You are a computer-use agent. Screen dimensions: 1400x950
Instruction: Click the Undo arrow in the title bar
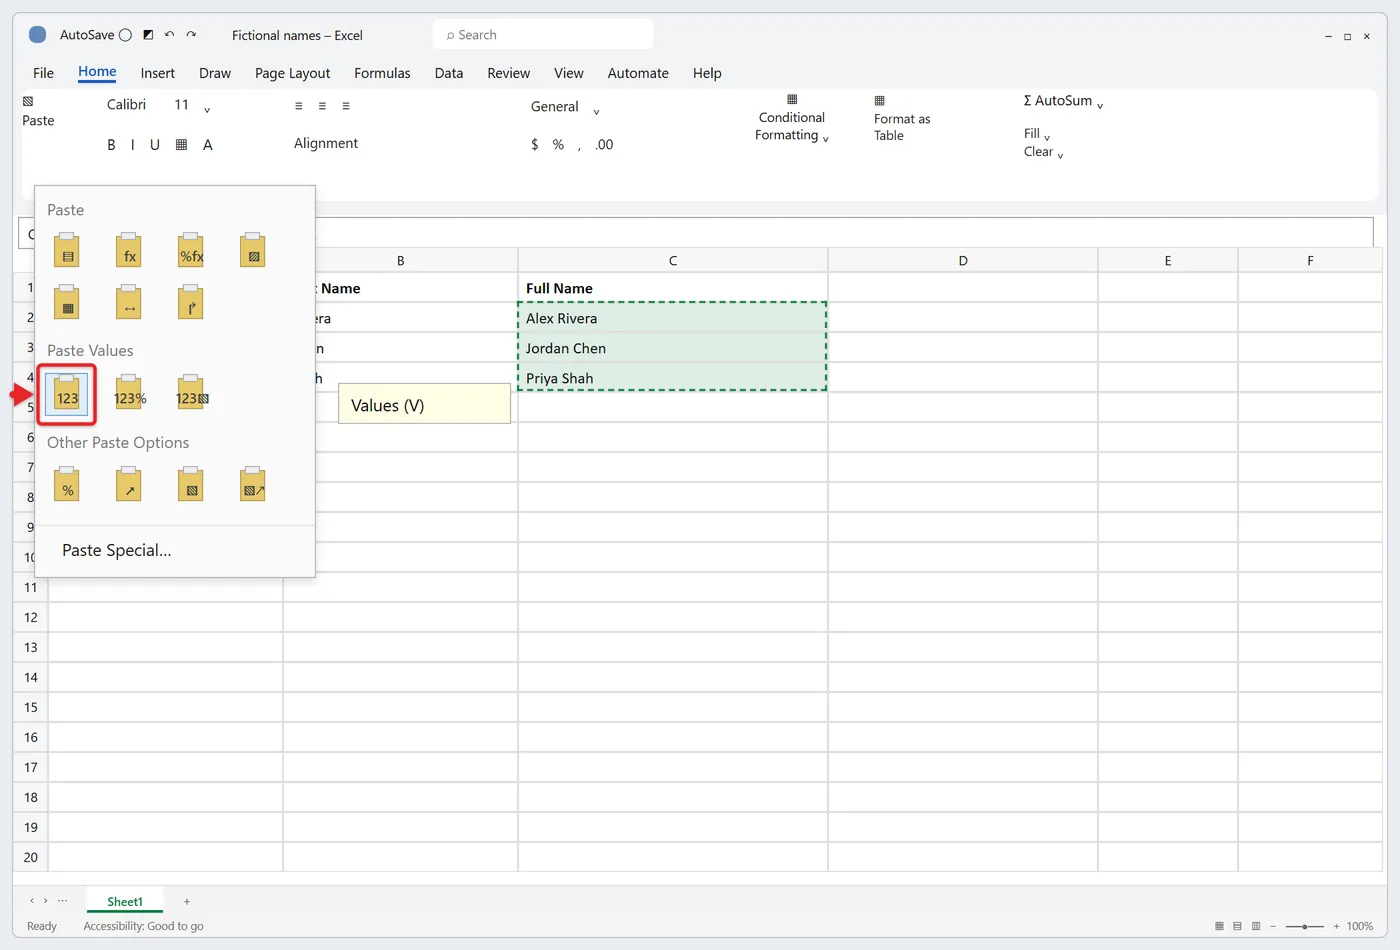(169, 35)
